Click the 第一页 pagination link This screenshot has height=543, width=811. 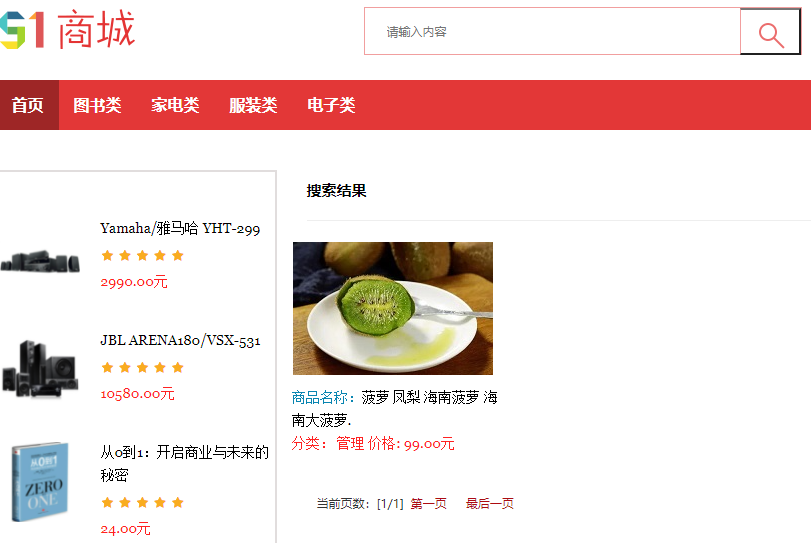[429, 504]
